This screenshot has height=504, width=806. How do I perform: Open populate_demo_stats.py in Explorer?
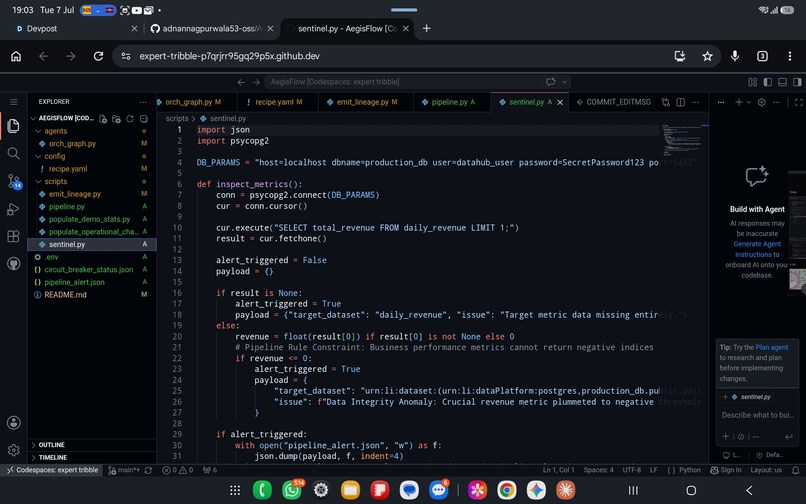coord(89,219)
